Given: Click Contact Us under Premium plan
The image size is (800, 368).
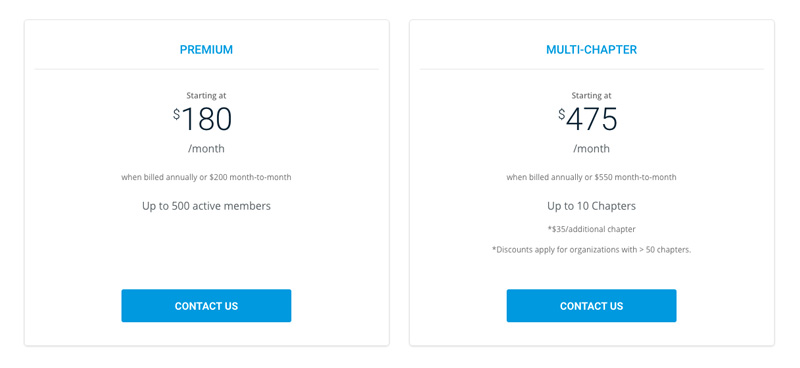Looking at the screenshot, I should (x=206, y=306).
